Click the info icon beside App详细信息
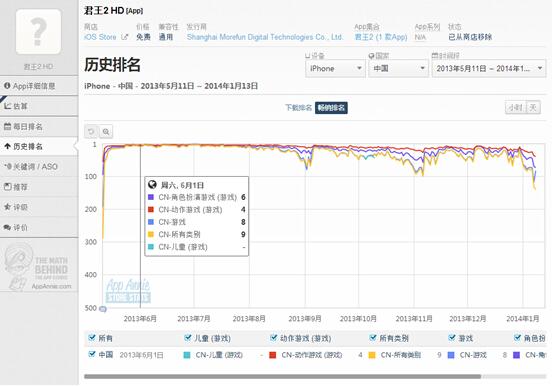The height and width of the screenshot is (386, 552). tap(7, 86)
